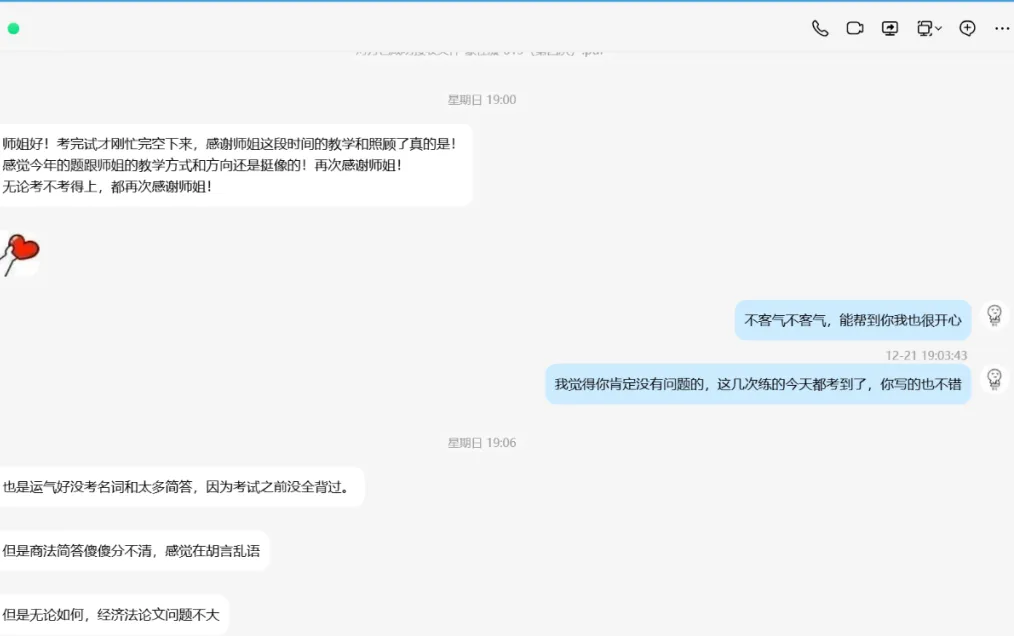
Task: Click the message "但是无论如何，经济法论文问题不大"
Action: (114, 615)
